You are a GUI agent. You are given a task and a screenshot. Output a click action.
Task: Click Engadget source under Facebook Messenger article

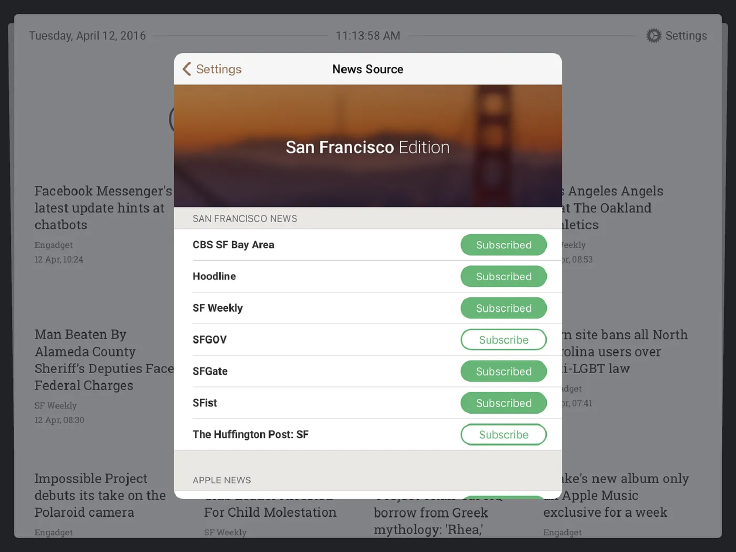click(54, 245)
